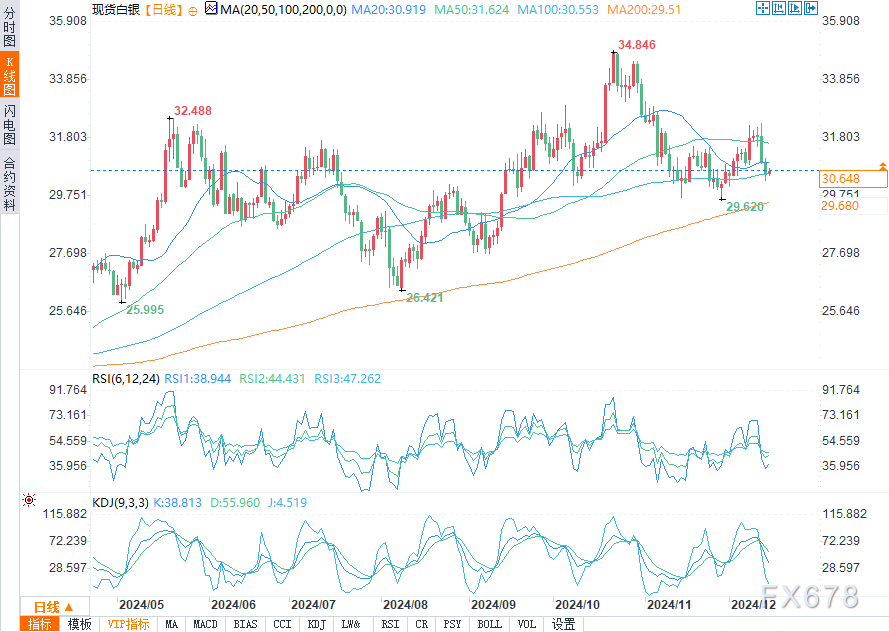Click the 设置 settings button
This screenshot has width=889, height=632.
pyautogui.click(x=564, y=624)
